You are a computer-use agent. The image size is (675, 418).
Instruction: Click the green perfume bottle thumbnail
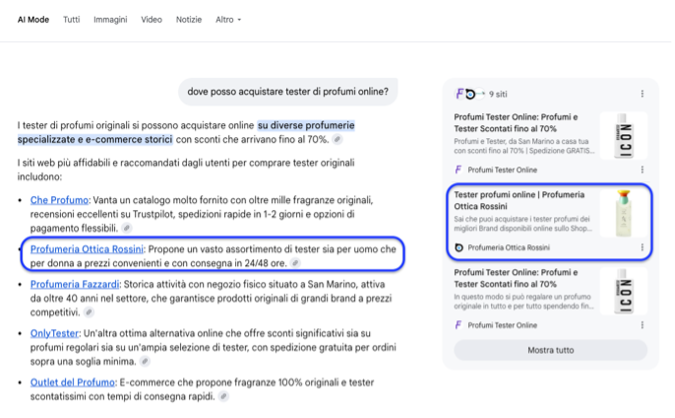(x=623, y=214)
